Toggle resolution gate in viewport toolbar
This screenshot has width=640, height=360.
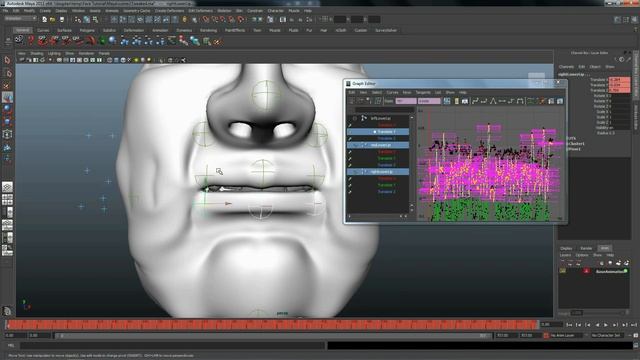tap(72, 60)
